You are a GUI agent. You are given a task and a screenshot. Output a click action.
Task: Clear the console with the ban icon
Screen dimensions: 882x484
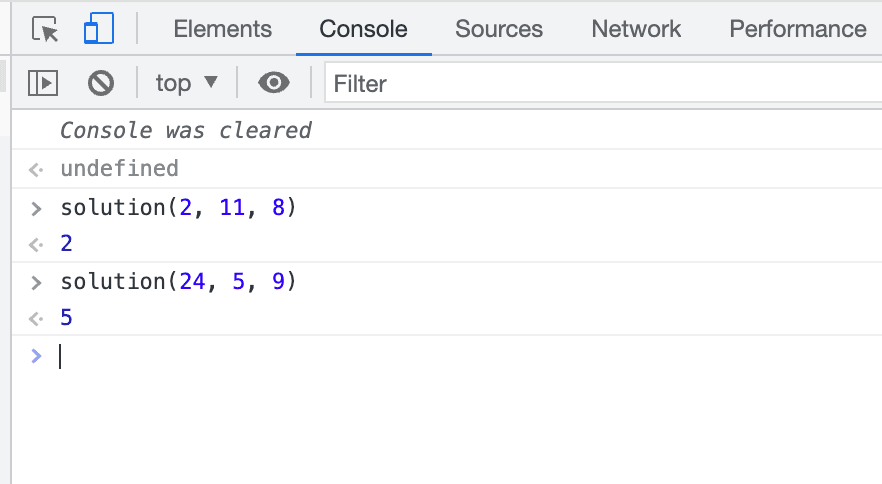point(101,83)
